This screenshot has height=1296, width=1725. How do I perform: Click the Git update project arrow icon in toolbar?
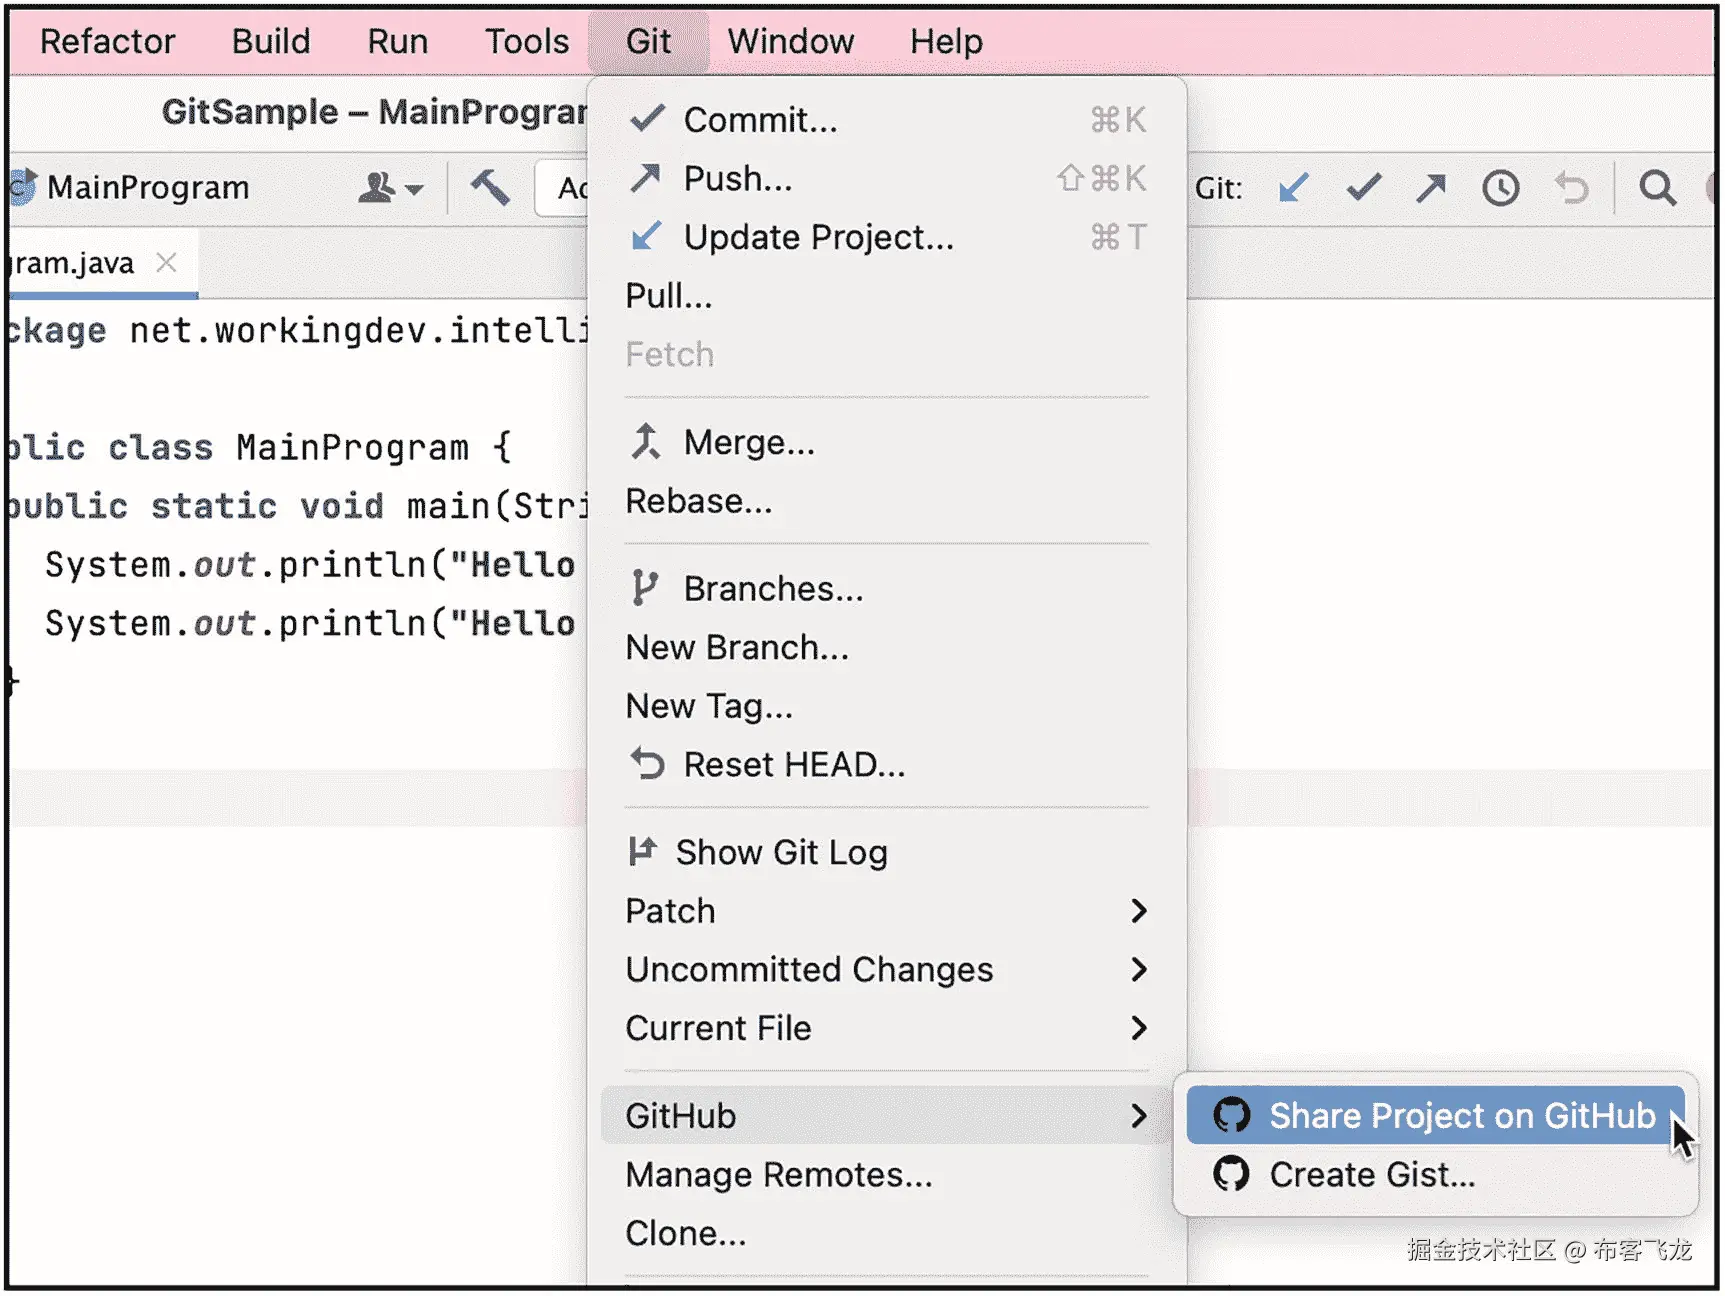[x=1293, y=187]
